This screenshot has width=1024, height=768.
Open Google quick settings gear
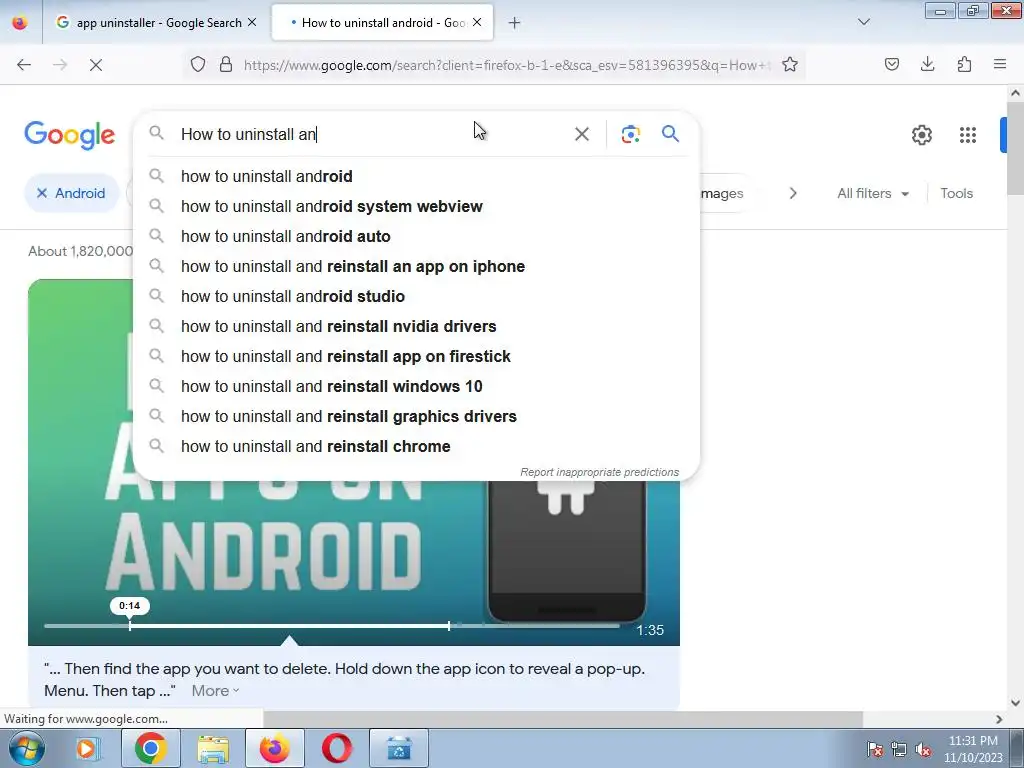(x=922, y=135)
